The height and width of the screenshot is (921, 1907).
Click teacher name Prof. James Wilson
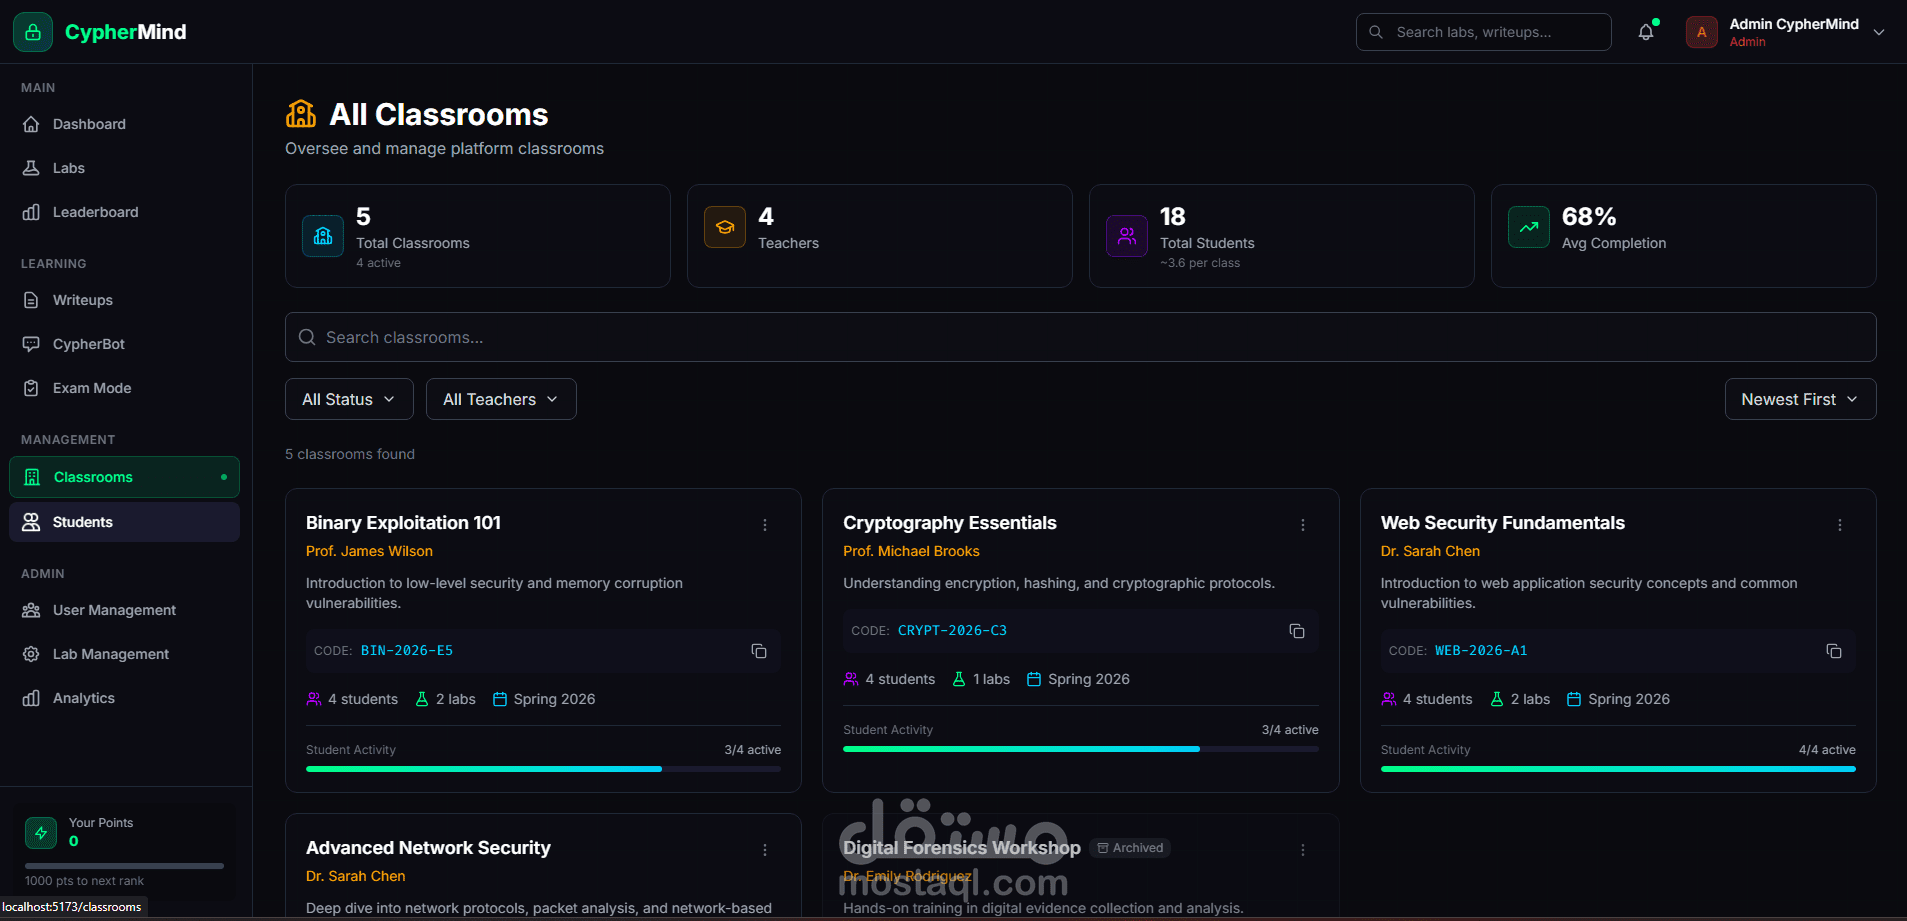coord(369,551)
